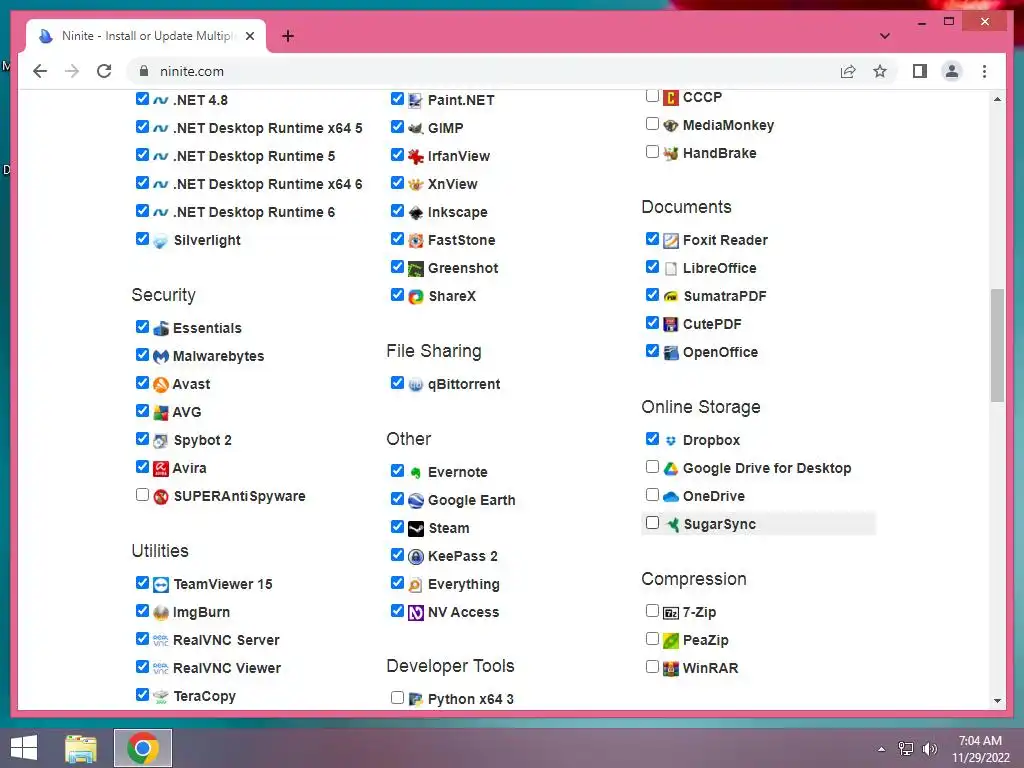Click the Greenshot icon

(x=415, y=268)
